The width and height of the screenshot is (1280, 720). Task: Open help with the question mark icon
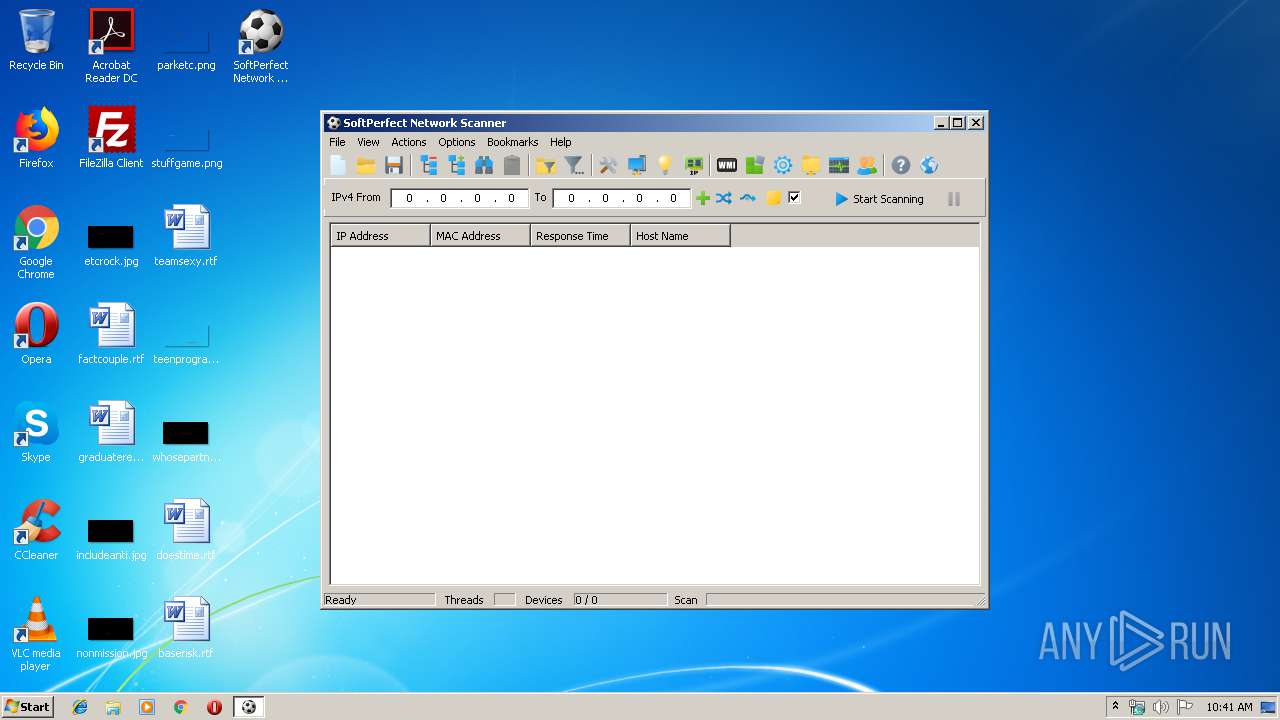(901, 166)
